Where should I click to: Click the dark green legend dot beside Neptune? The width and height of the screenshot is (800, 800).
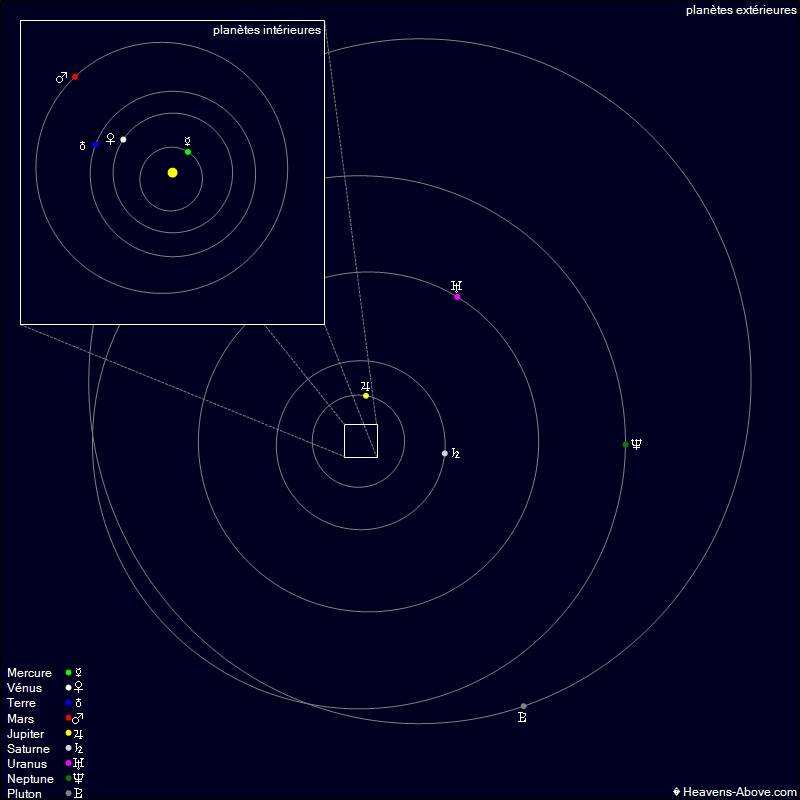click(68, 779)
